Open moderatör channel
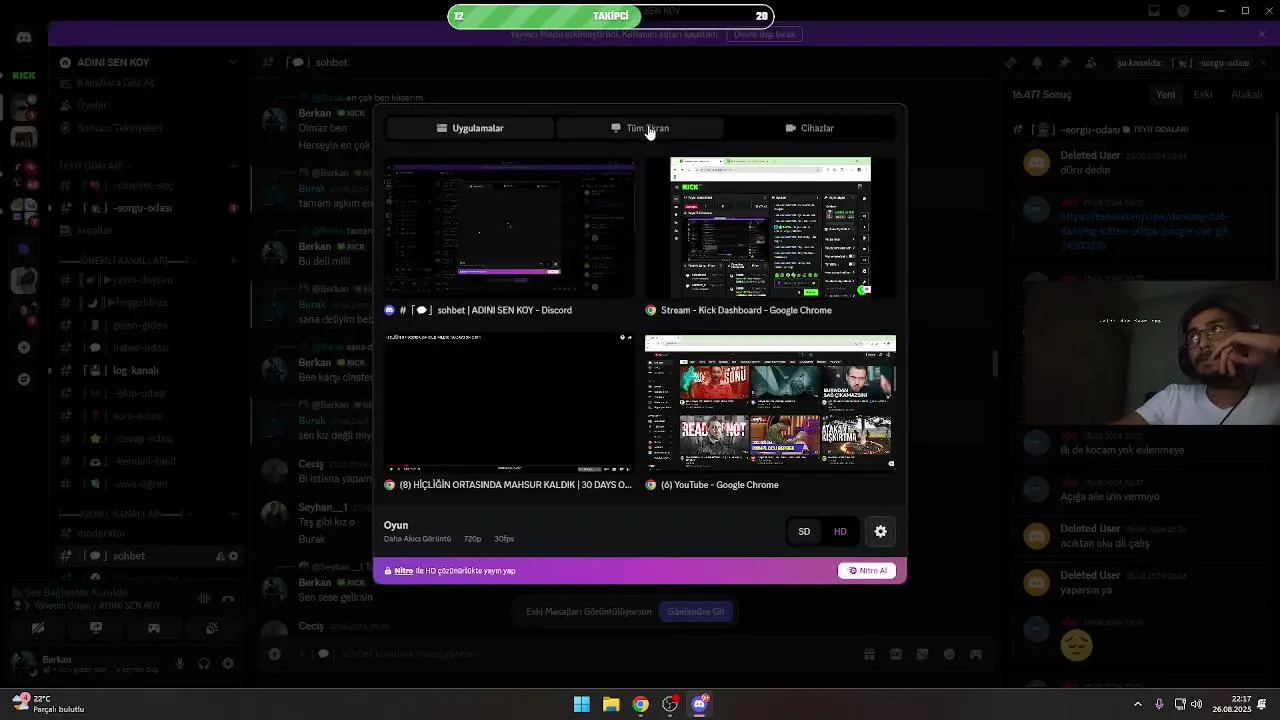The image size is (1280, 720). tap(150, 534)
